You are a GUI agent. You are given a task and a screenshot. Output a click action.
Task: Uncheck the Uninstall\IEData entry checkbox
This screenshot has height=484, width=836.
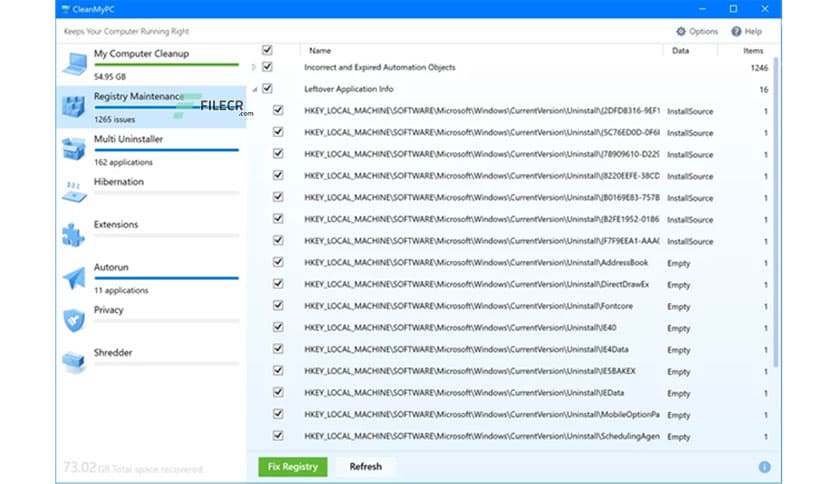coord(278,392)
